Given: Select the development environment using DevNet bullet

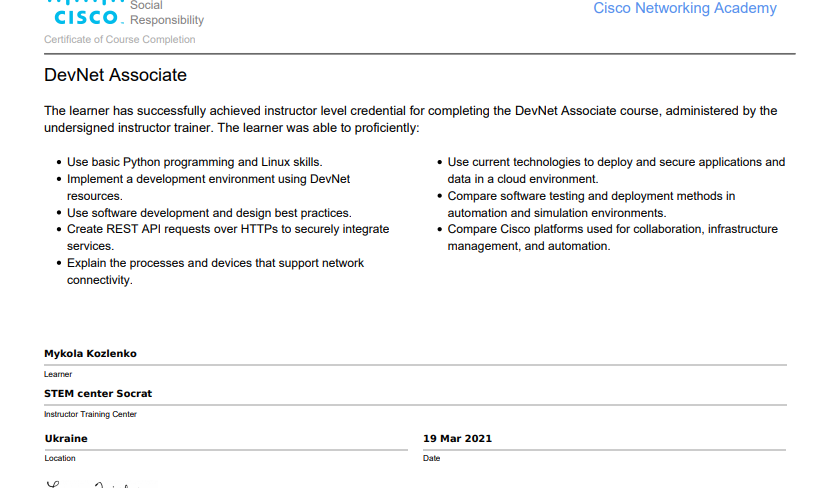Looking at the screenshot, I should click(208, 187).
